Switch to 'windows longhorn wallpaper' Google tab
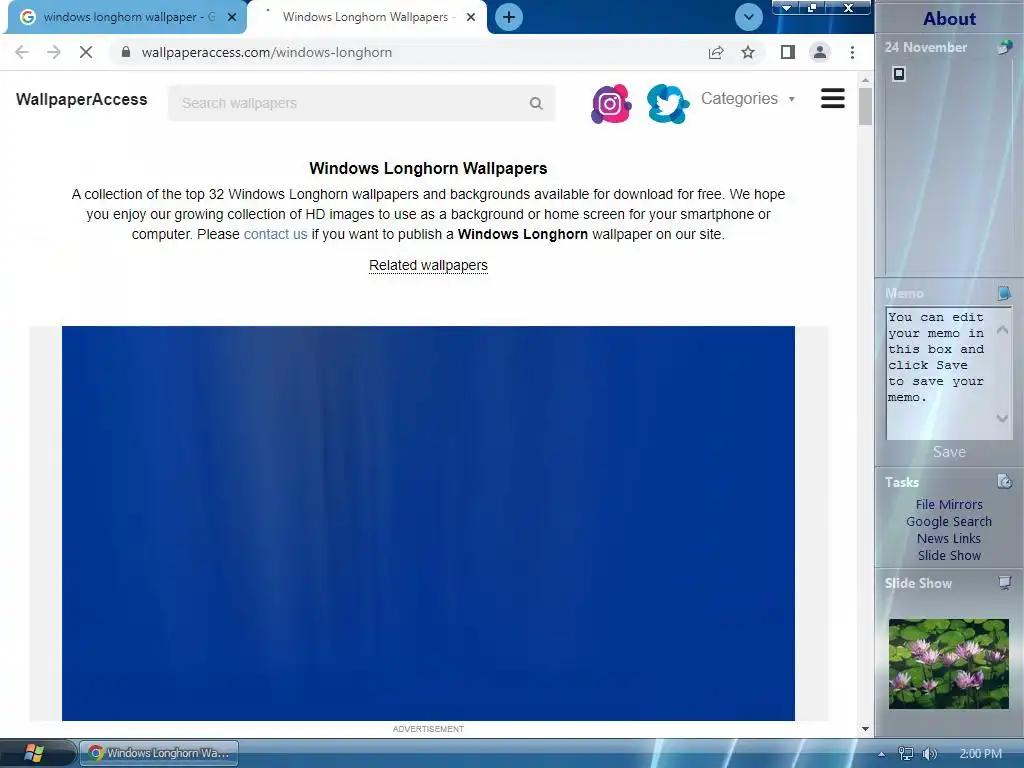The width and height of the screenshot is (1024, 768). click(127, 17)
